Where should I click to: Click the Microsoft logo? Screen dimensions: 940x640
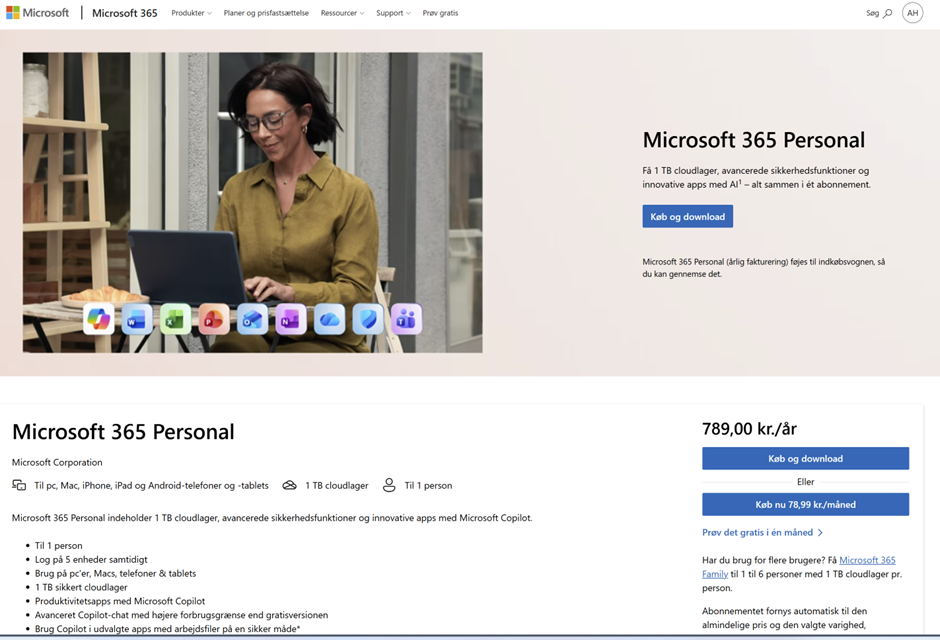[x=37, y=13]
